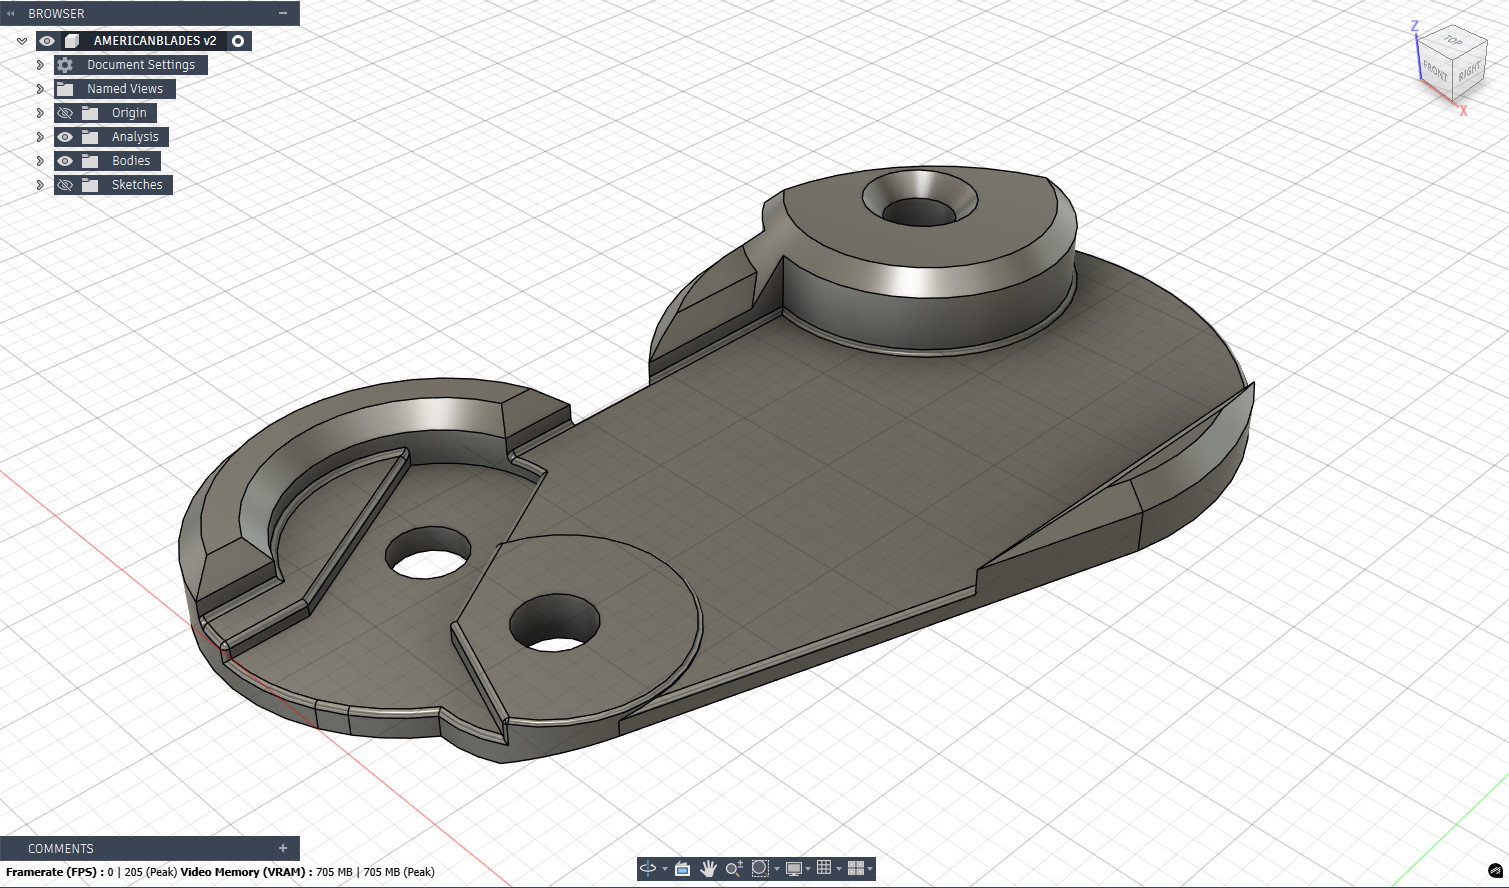Select the Orbit tool in the navigation bar
This screenshot has height=888, width=1509.
648,869
